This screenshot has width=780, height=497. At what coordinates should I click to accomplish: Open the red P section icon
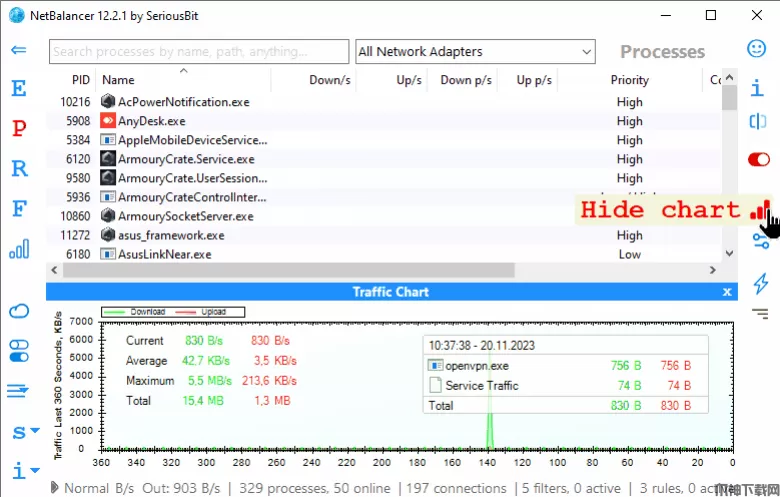(x=18, y=128)
